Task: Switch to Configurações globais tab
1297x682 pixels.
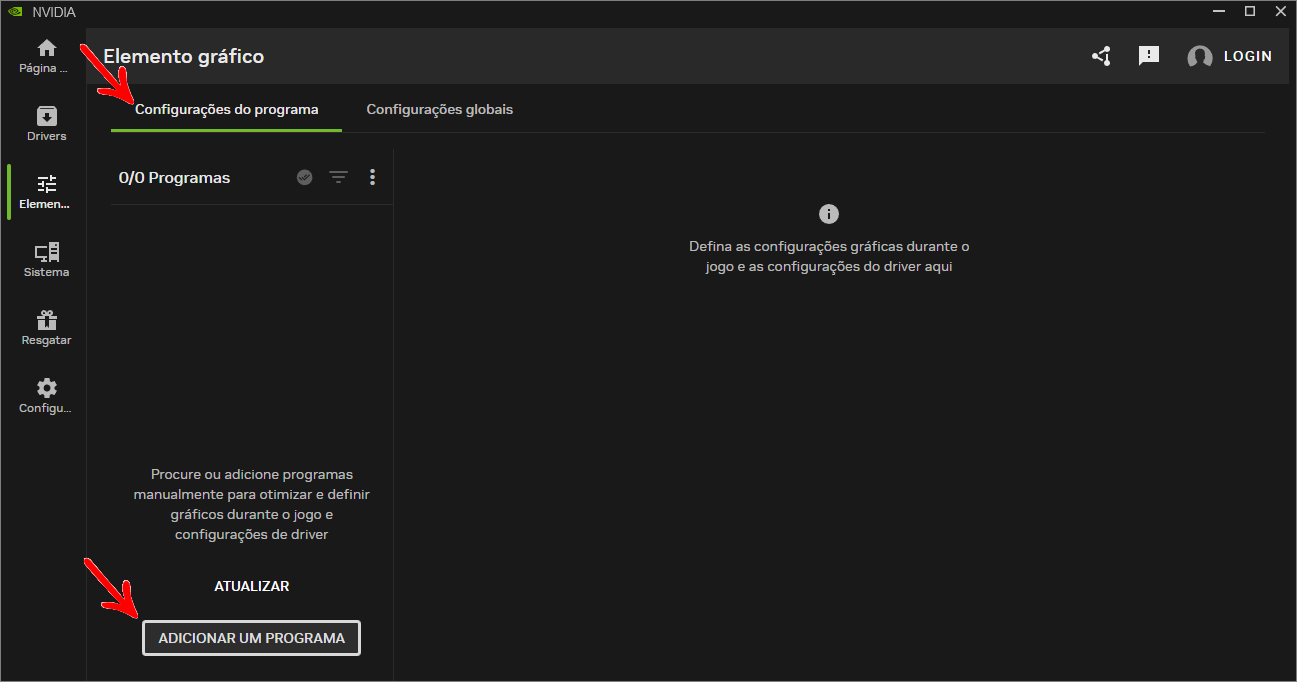Action: [x=440, y=109]
